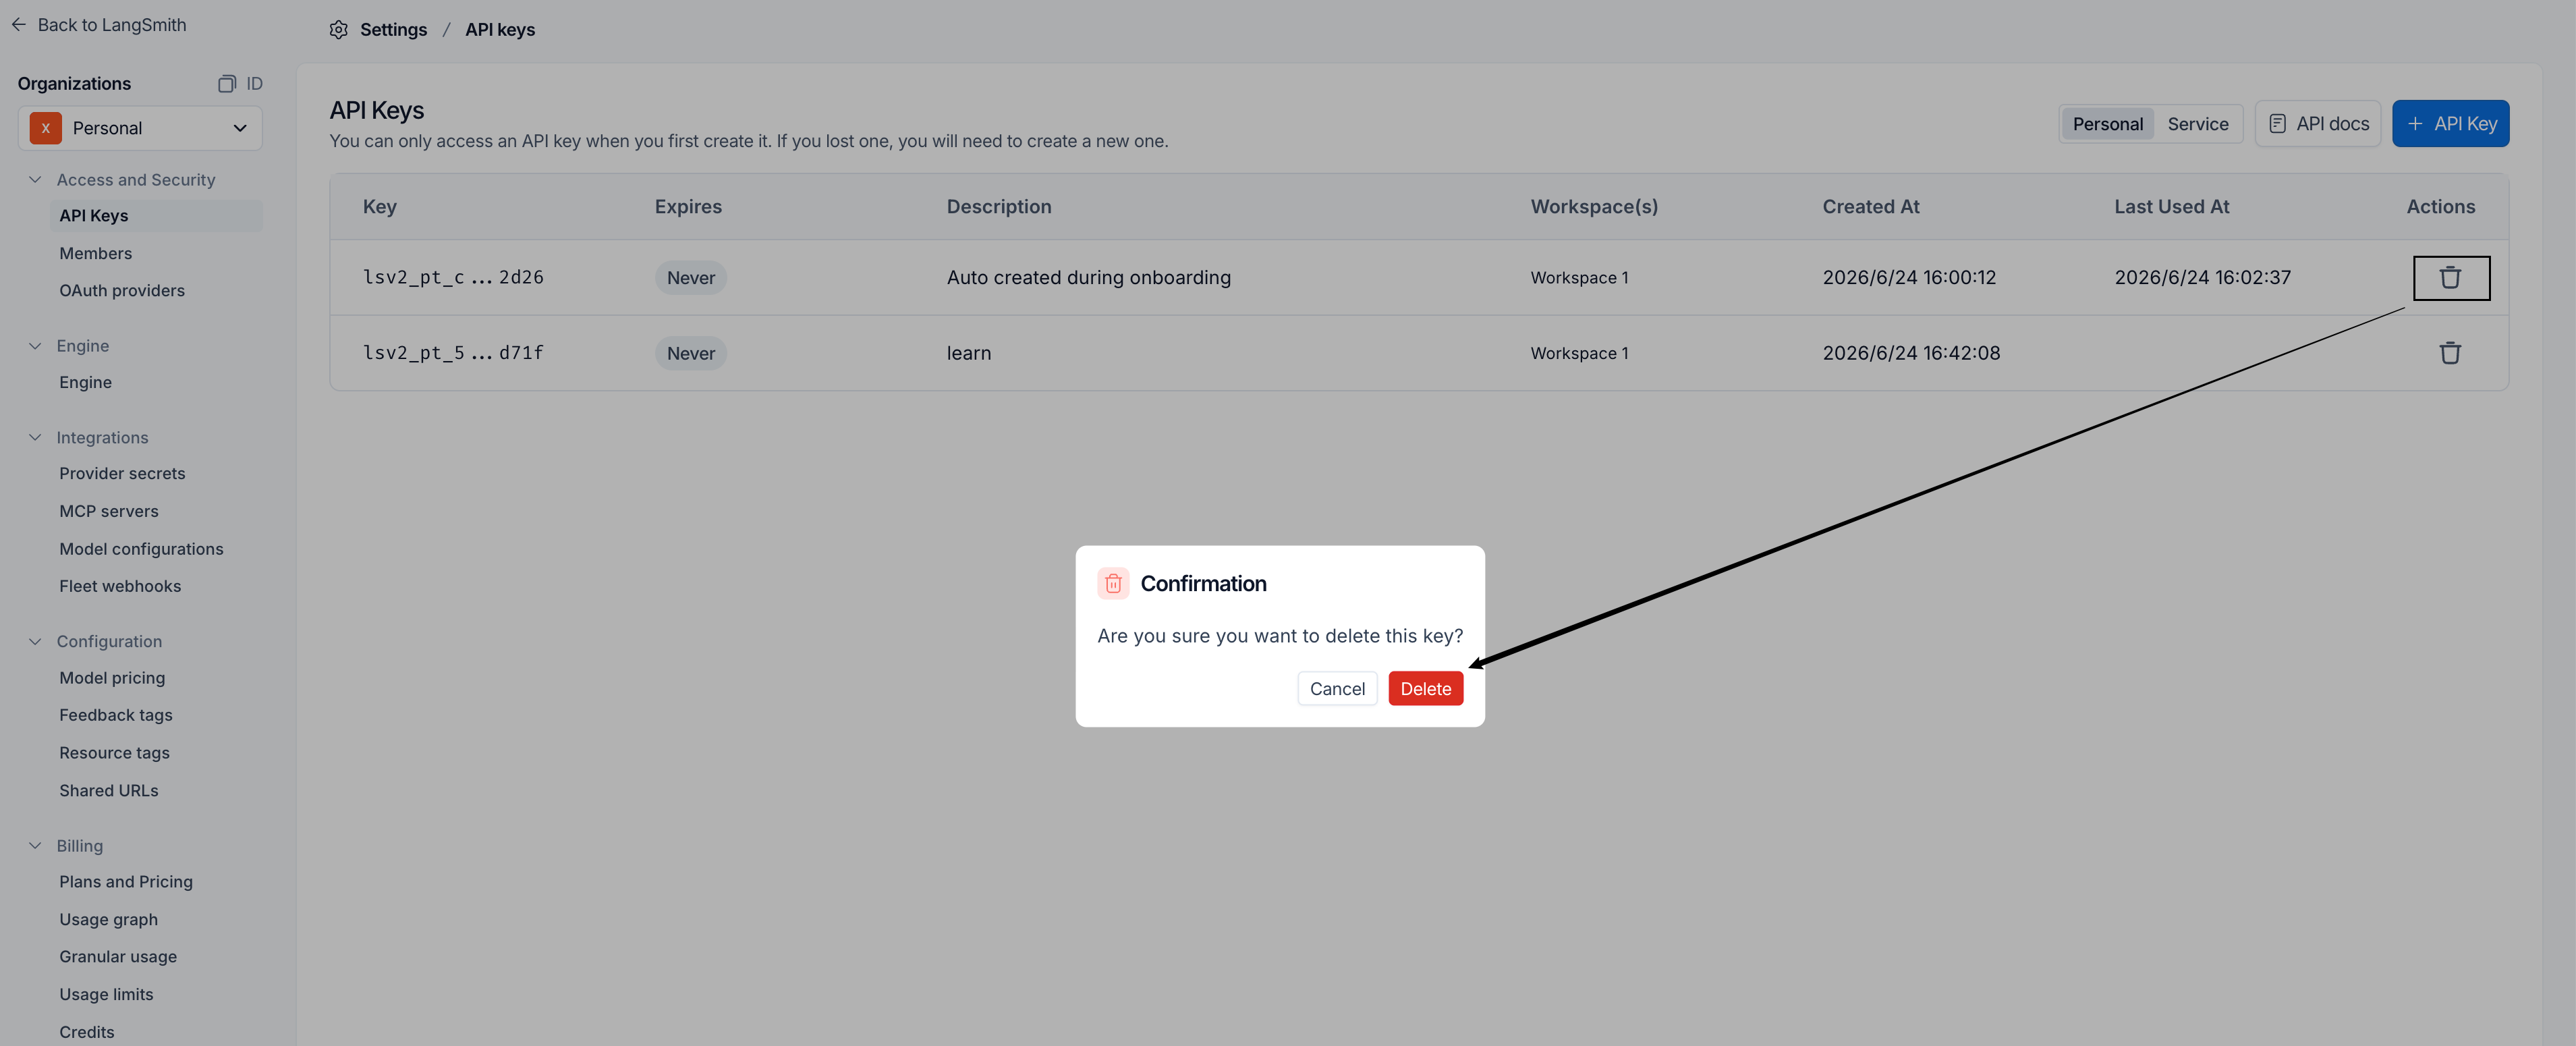The width and height of the screenshot is (2576, 1046).
Task: Click the created time 2026/6/24 16:00:12
Action: click(x=1909, y=278)
